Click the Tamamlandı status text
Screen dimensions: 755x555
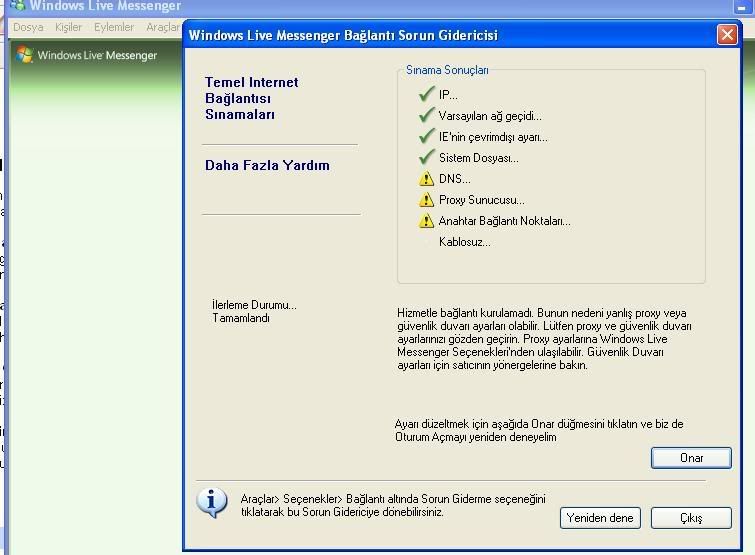click(x=241, y=318)
